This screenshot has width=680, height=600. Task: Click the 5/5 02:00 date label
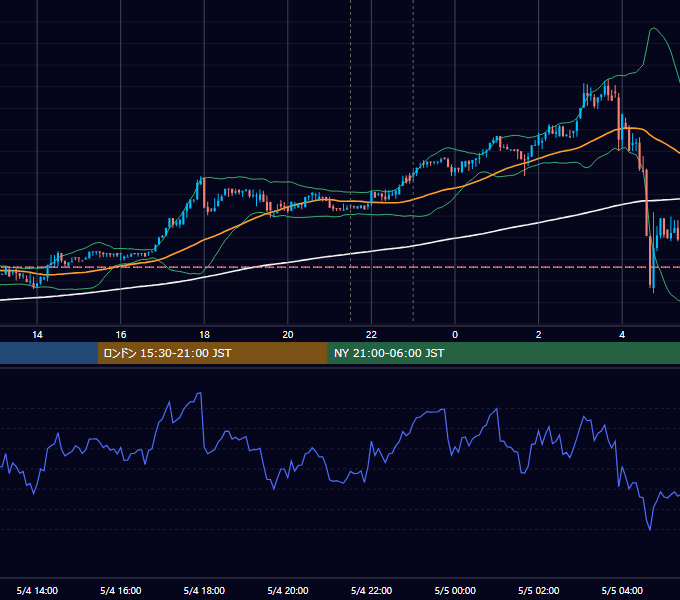(x=539, y=590)
